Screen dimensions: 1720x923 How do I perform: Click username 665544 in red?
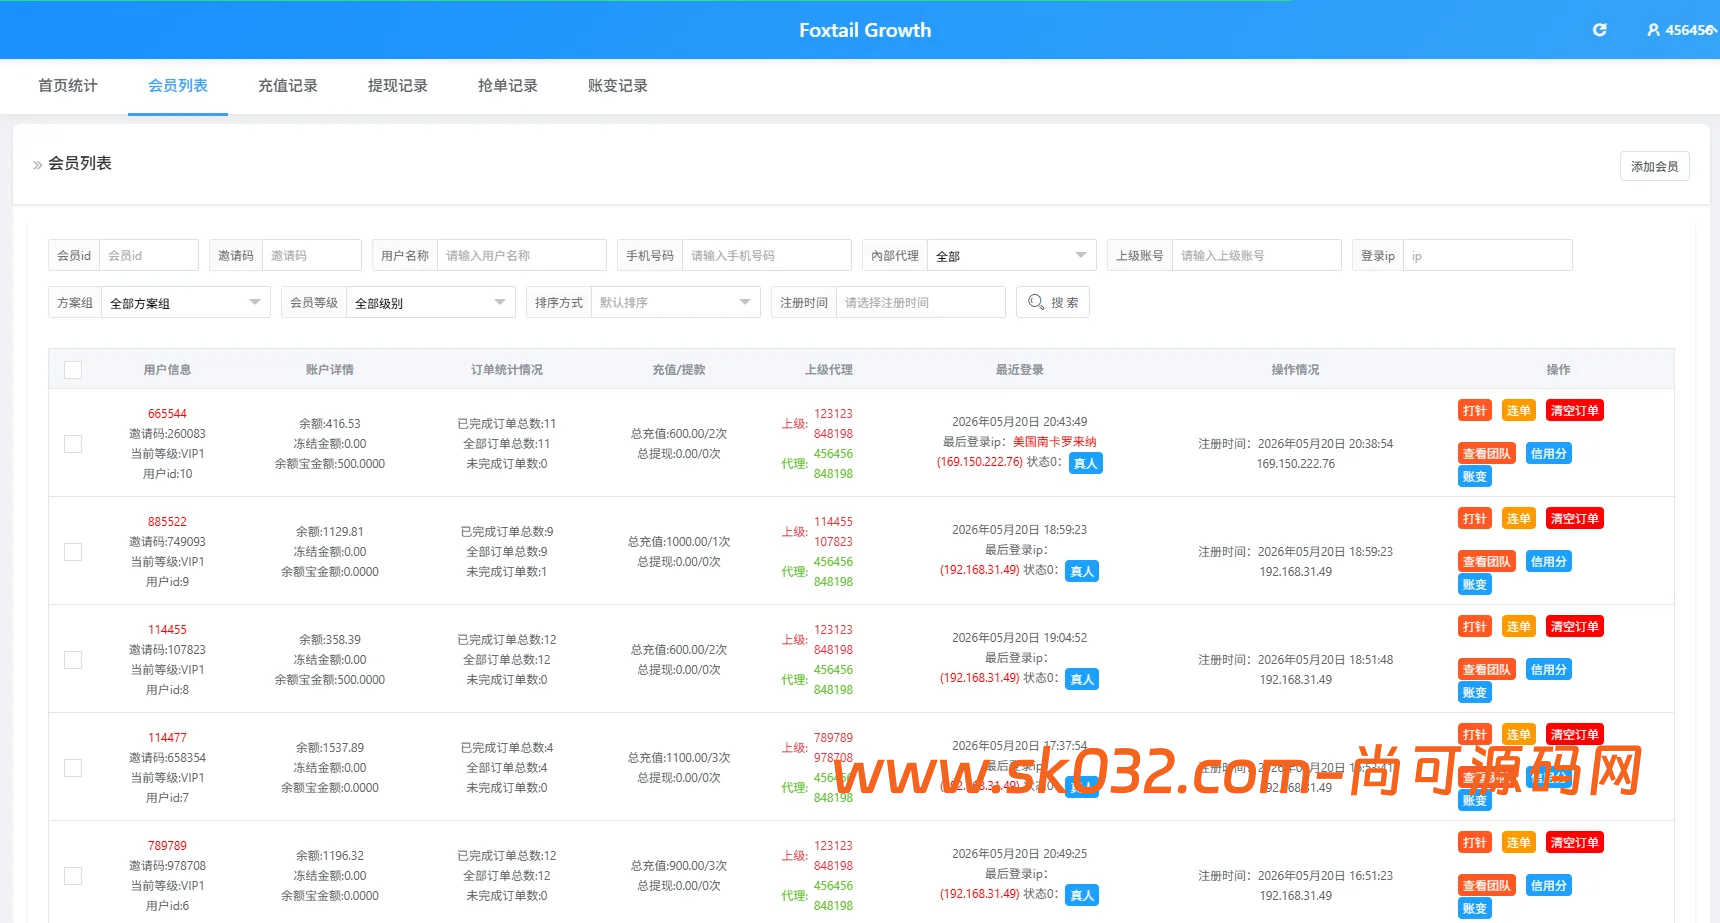167,414
